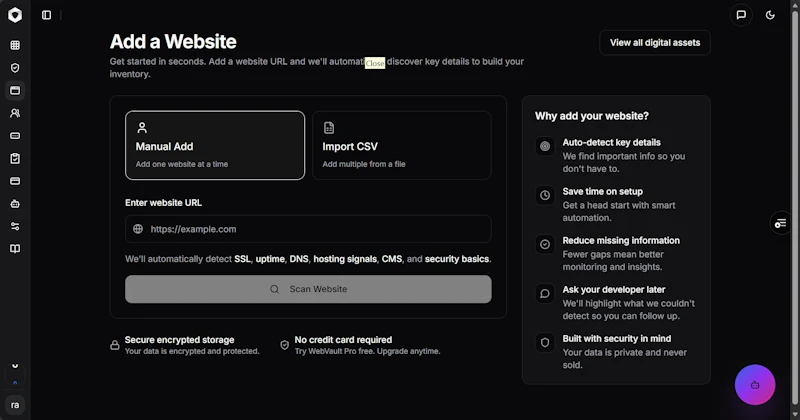Toggle dark mode with moon icon

coord(770,15)
